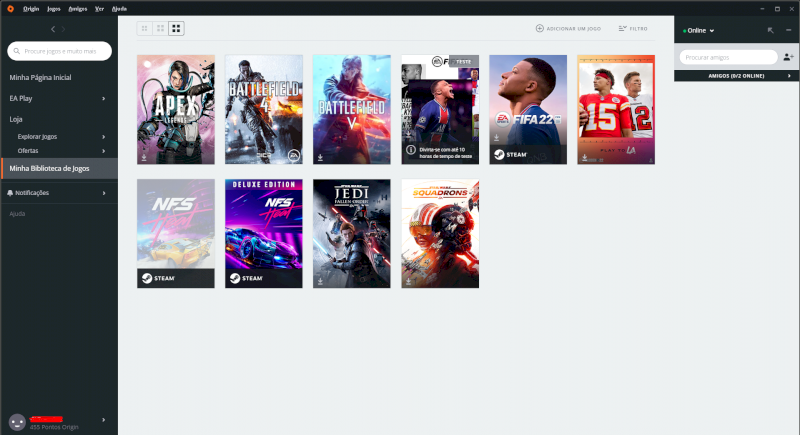Click Adicionar um Jogo button
The image size is (800, 435).
tap(570, 29)
